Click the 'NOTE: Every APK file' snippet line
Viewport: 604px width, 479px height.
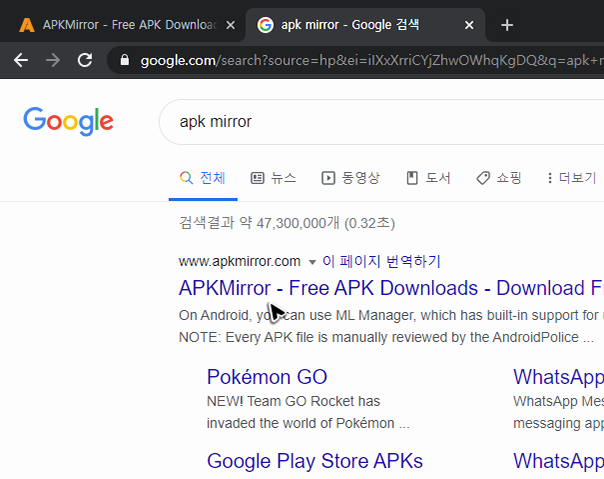click(x=386, y=337)
